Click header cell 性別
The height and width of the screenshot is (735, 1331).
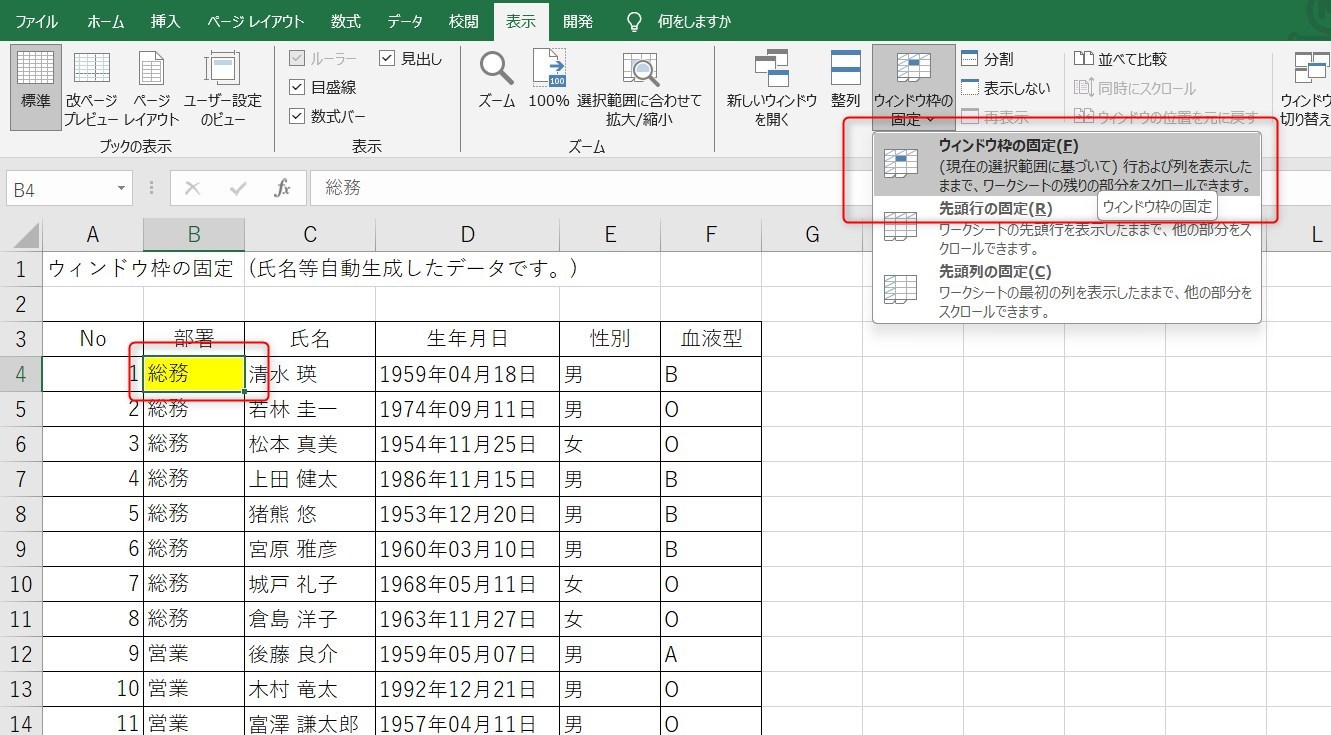pyautogui.click(x=610, y=339)
